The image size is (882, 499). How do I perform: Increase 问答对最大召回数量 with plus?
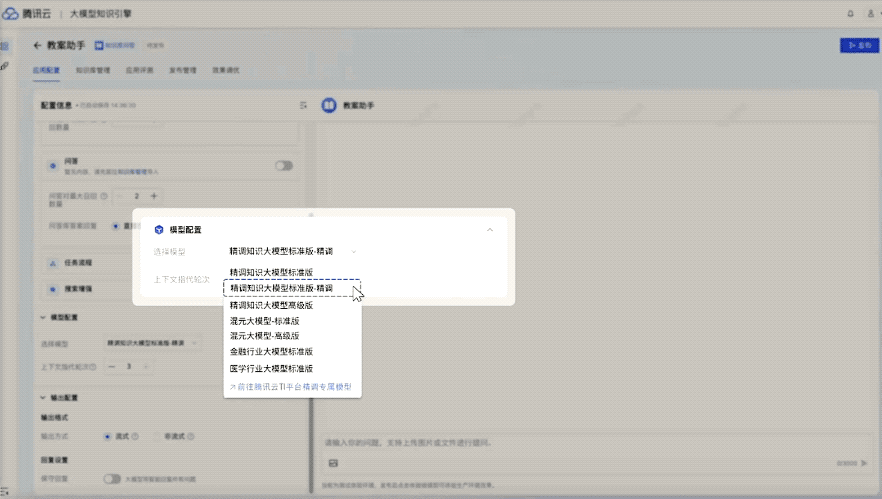[x=154, y=196]
